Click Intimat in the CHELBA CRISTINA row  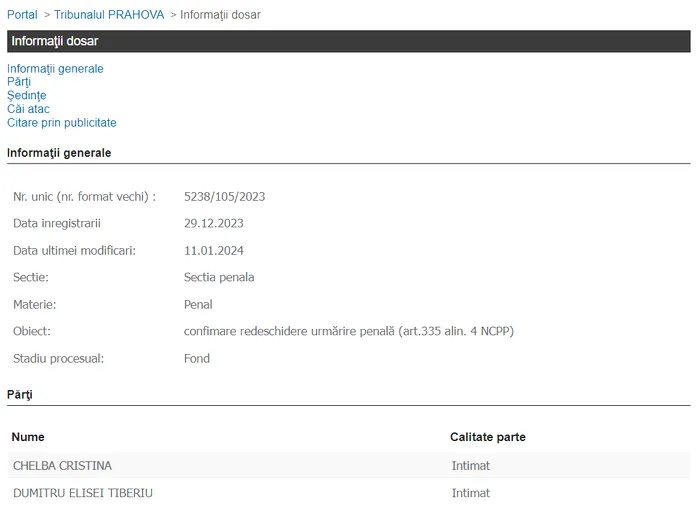[470, 466]
